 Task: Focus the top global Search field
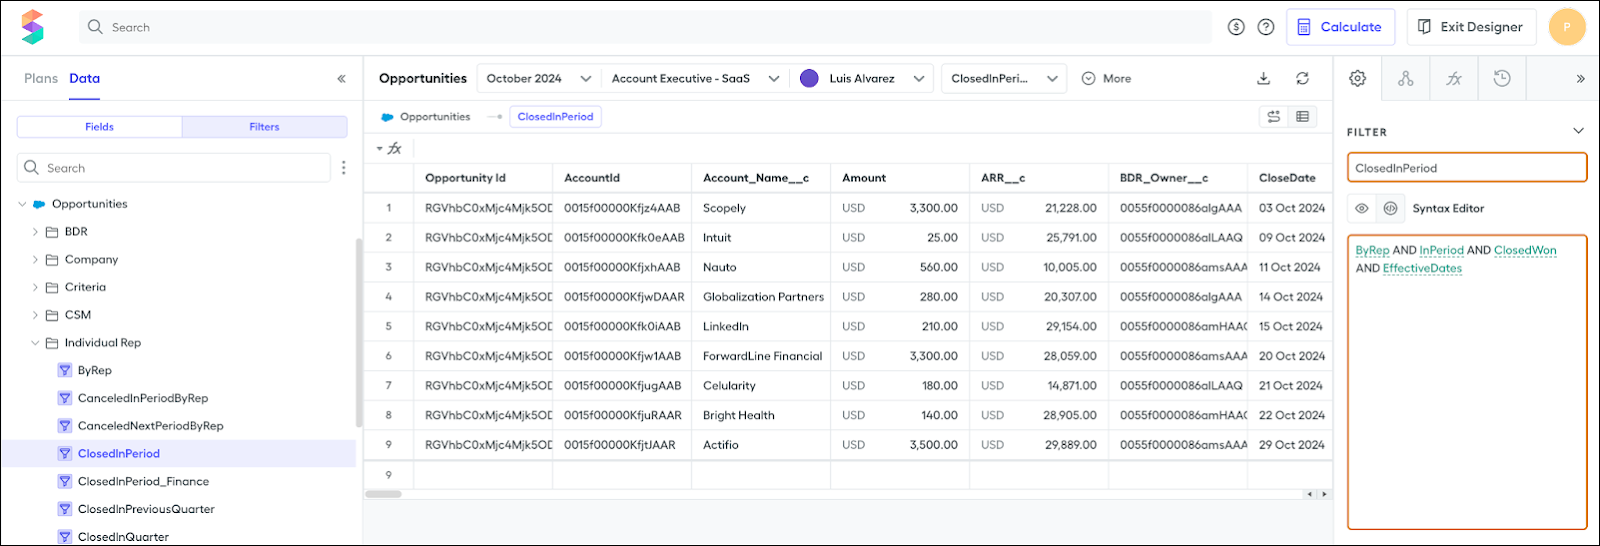pos(645,27)
